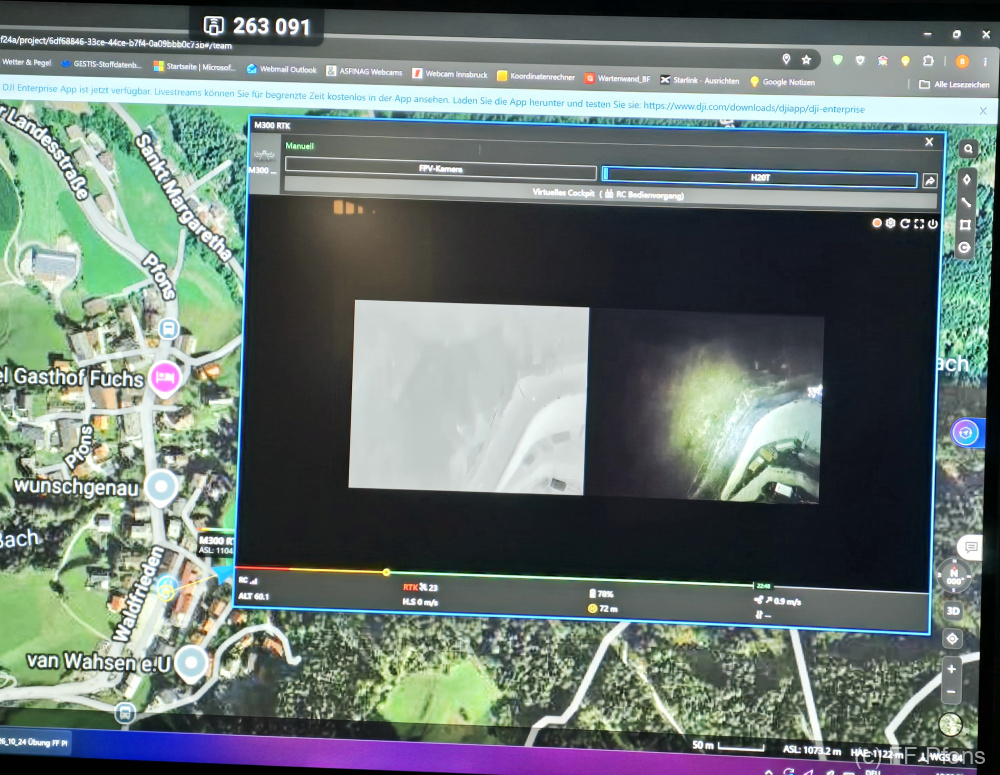The image size is (1000, 775).
Task: Open the Virtuelles Cockpit bar
Action: 609,194
